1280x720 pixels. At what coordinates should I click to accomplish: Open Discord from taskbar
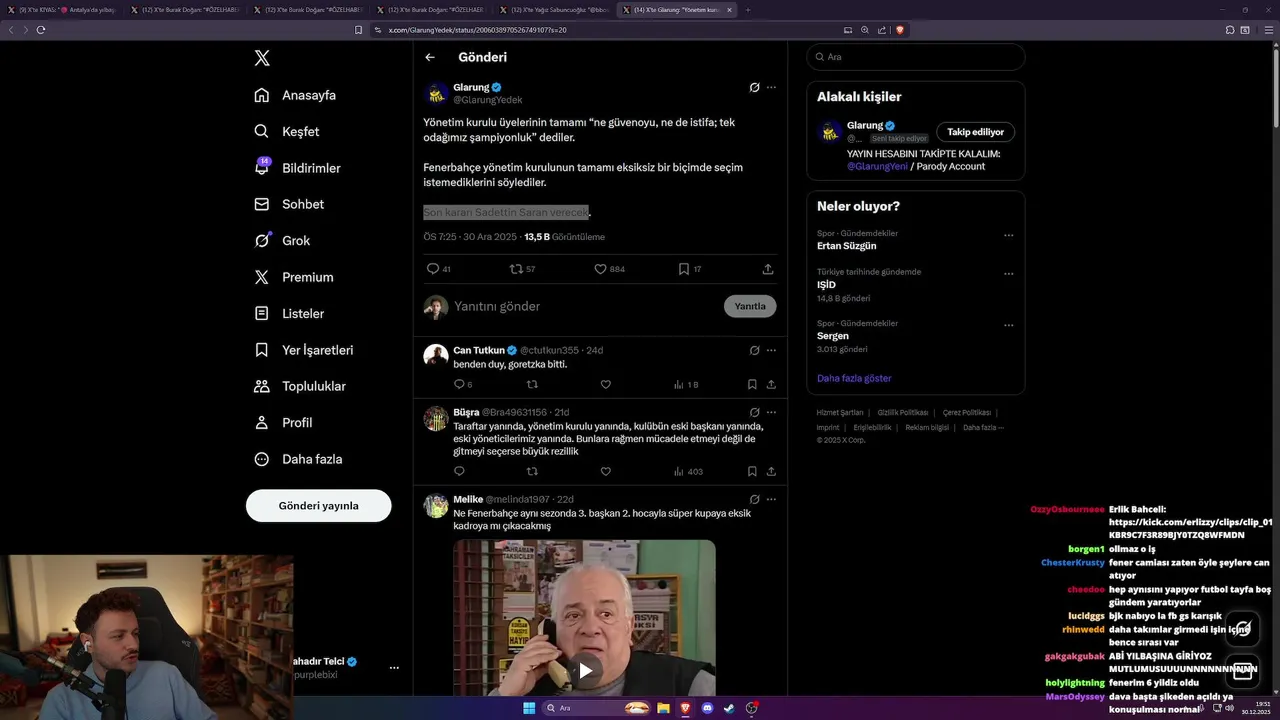click(708, 708)
